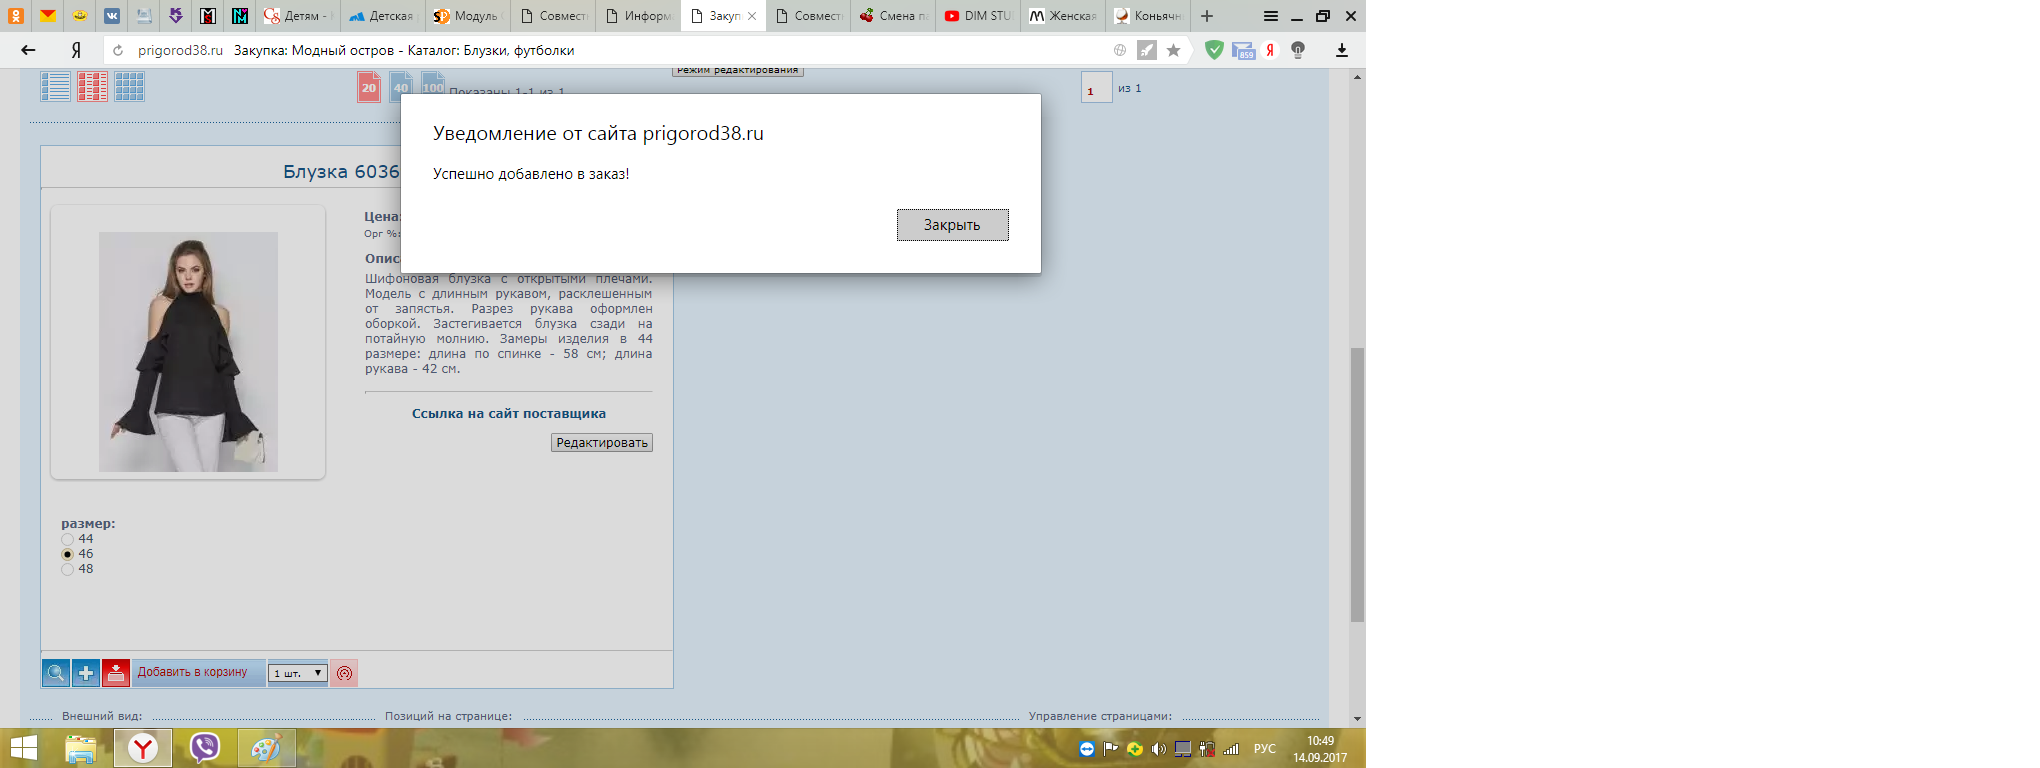Screen dimensions: 2040x768
Task: Select size 48 radio button
Action: point(67,569)
